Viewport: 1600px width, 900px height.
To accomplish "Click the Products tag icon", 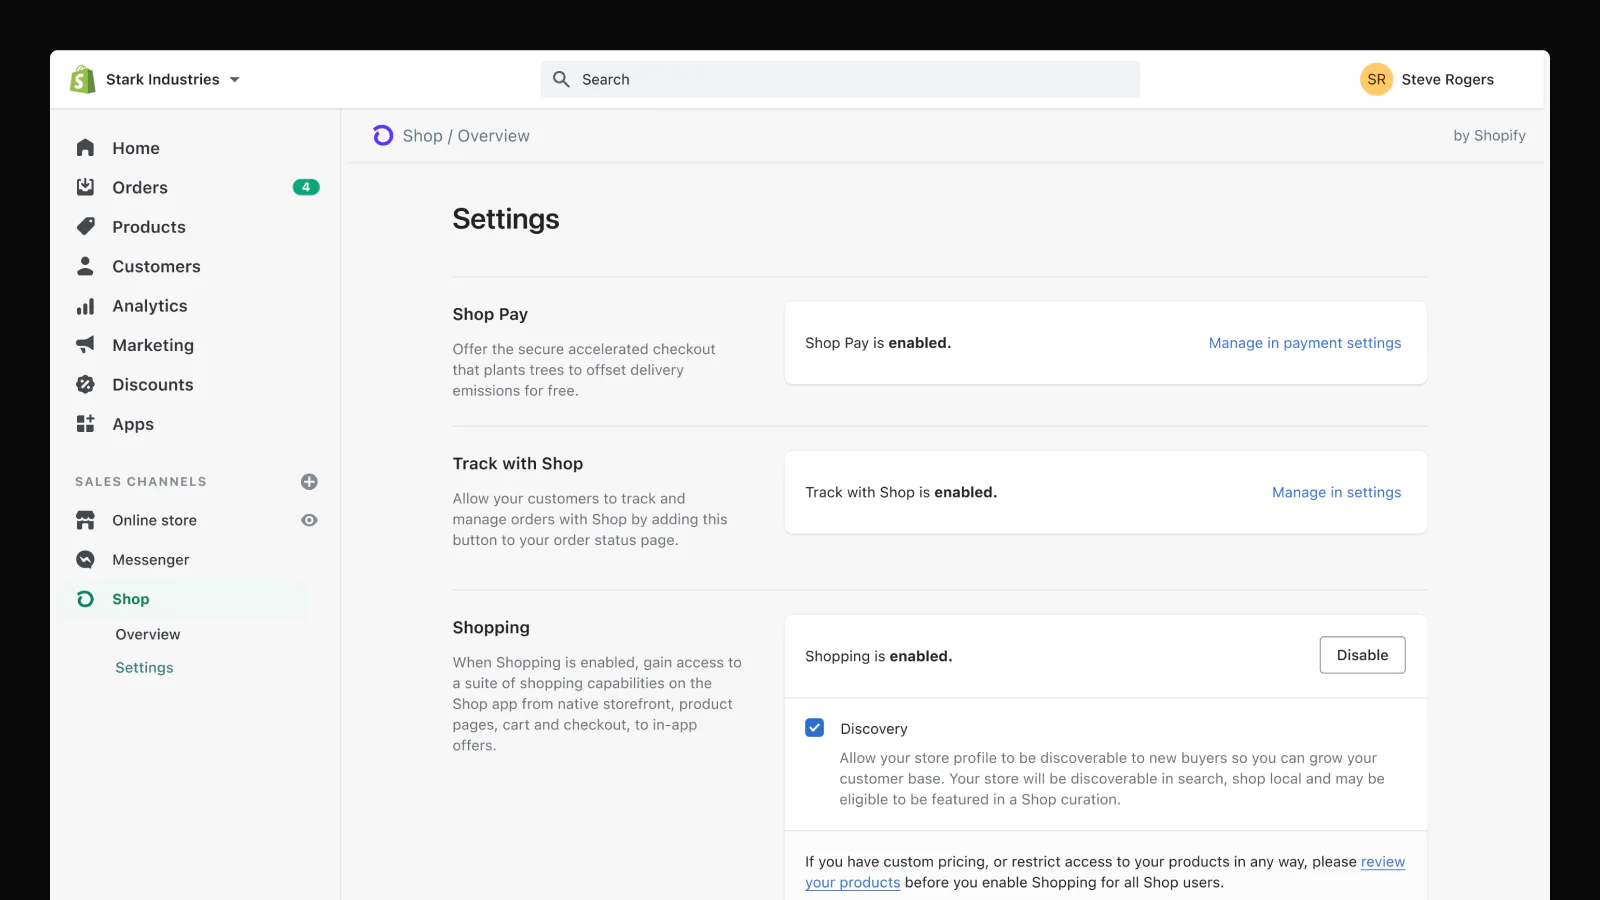I will click(x=85, y=226).
